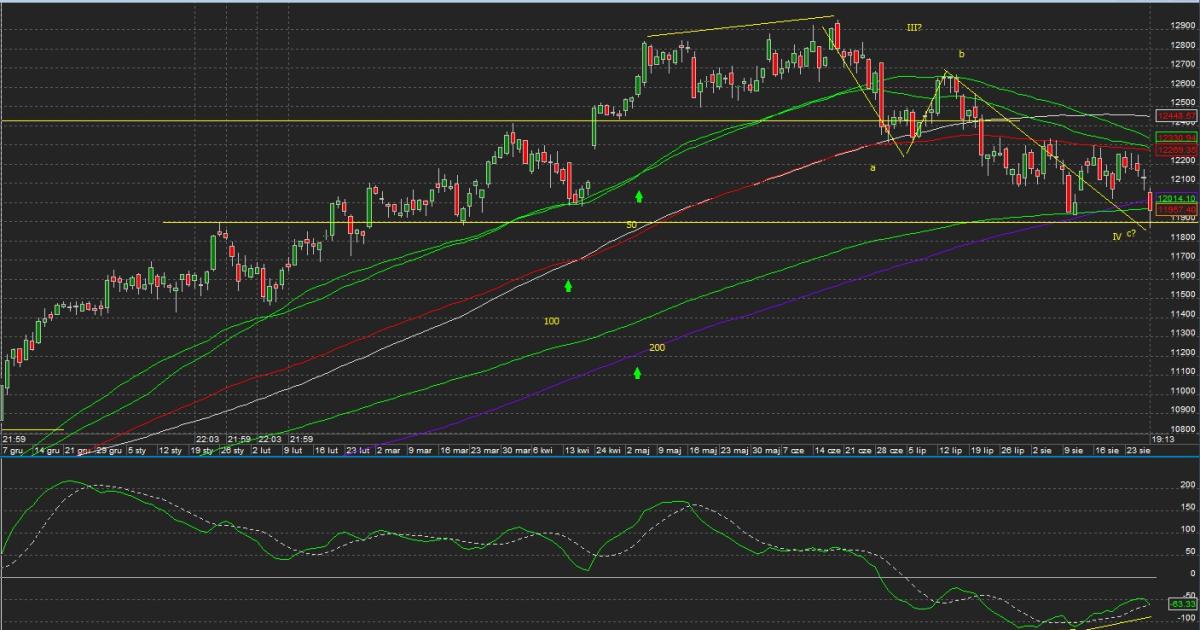Click the 11957 red price tag
This screenshot has height=630, width=1200.
pyautogui.click(x=1177, y=210)
